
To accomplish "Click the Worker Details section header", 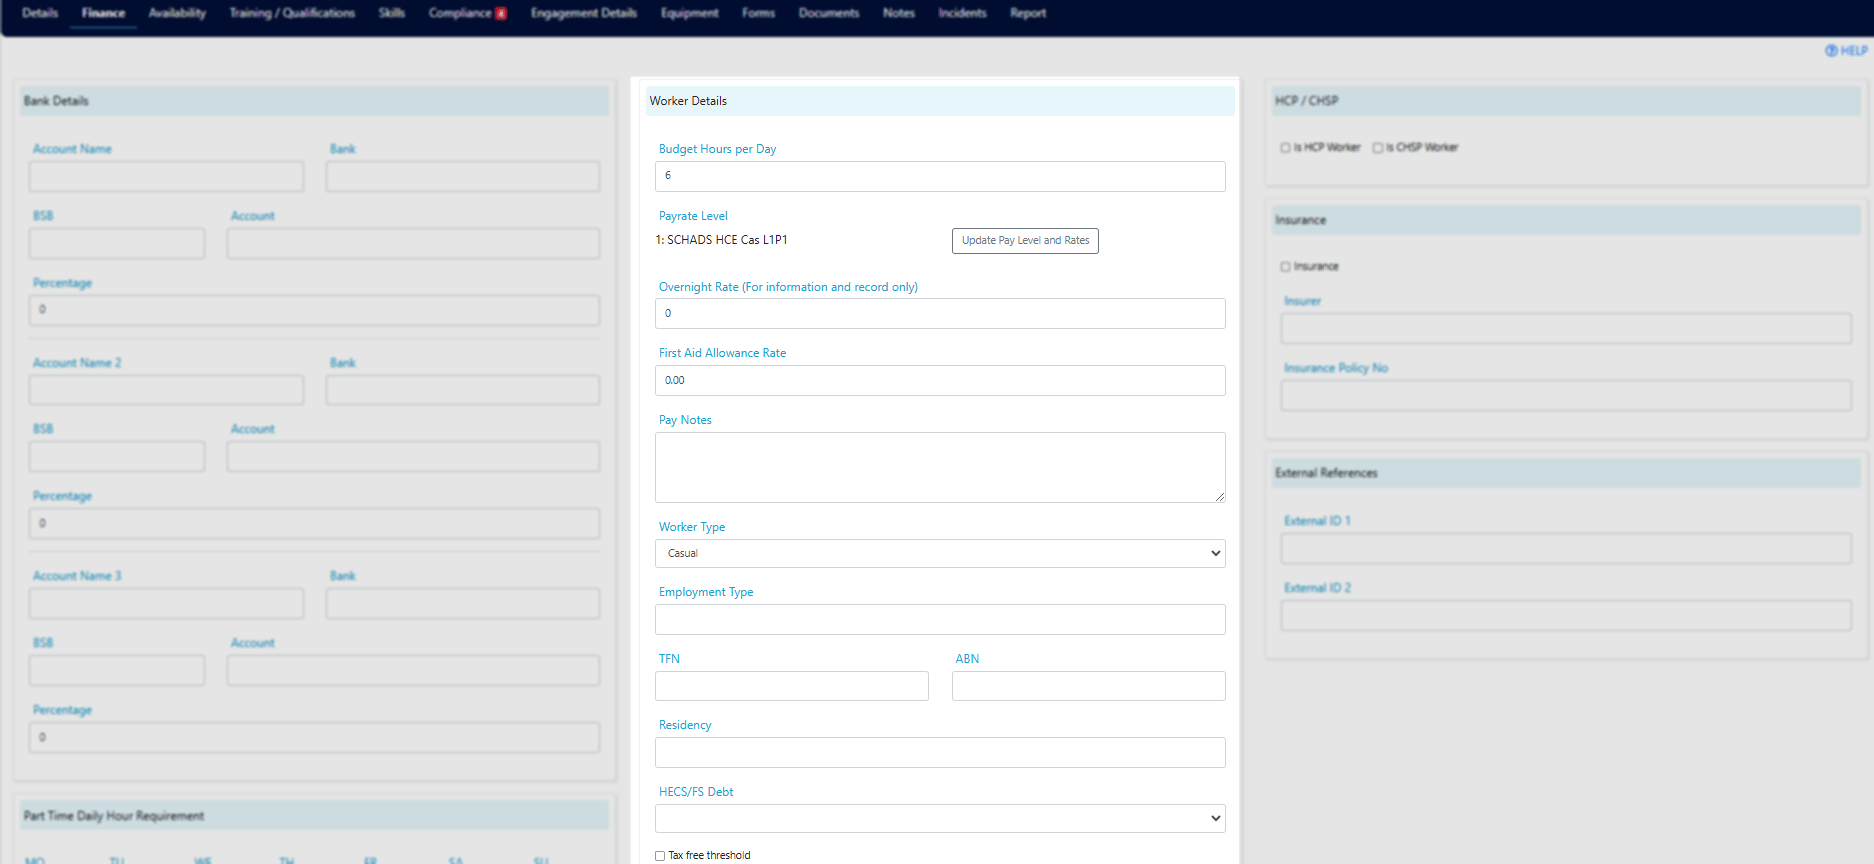I will 940,101.
